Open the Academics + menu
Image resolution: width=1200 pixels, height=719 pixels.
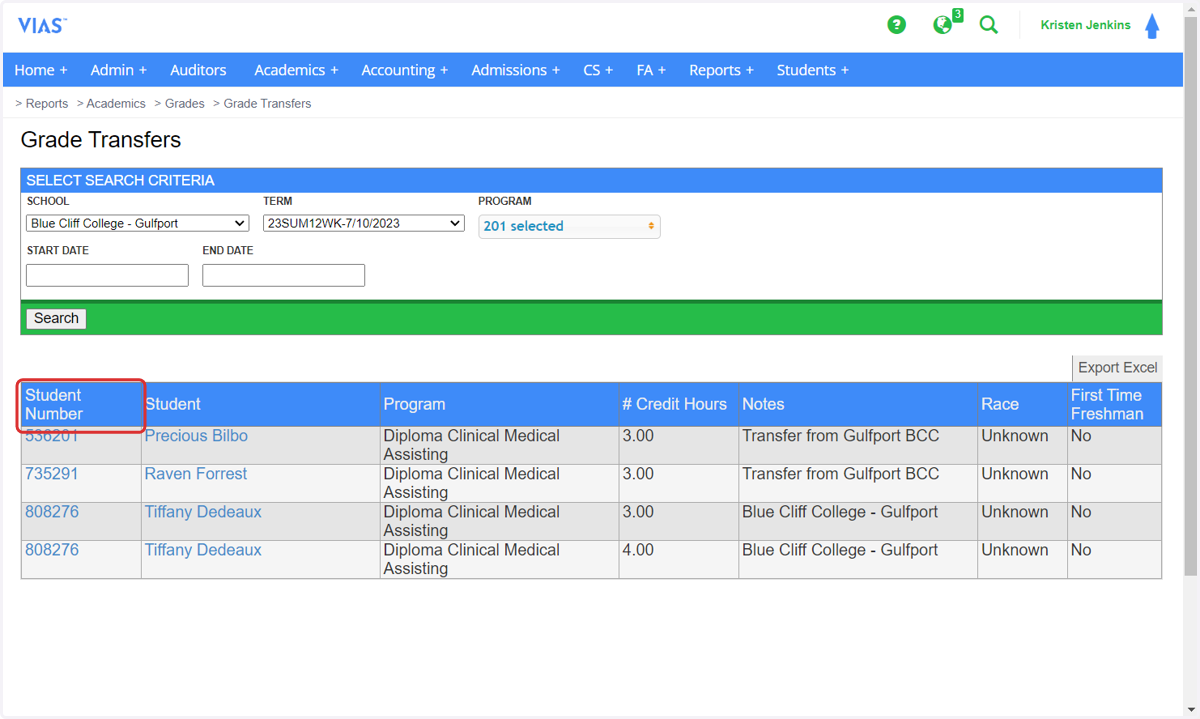tap(296, 70)
